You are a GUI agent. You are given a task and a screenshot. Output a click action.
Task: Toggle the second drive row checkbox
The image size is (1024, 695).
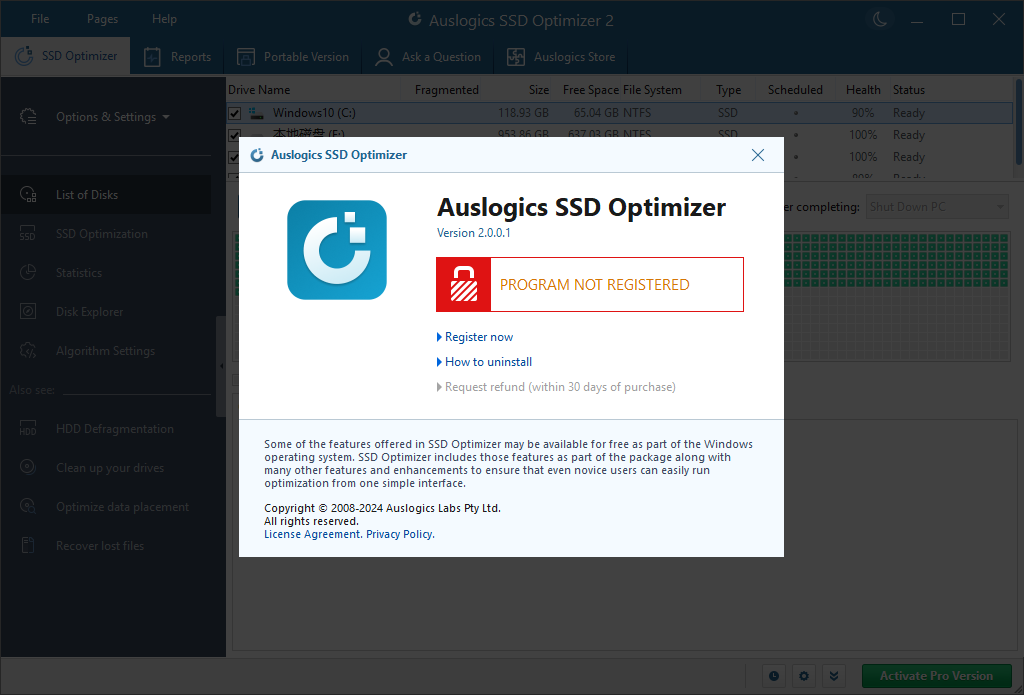[234, 135]
